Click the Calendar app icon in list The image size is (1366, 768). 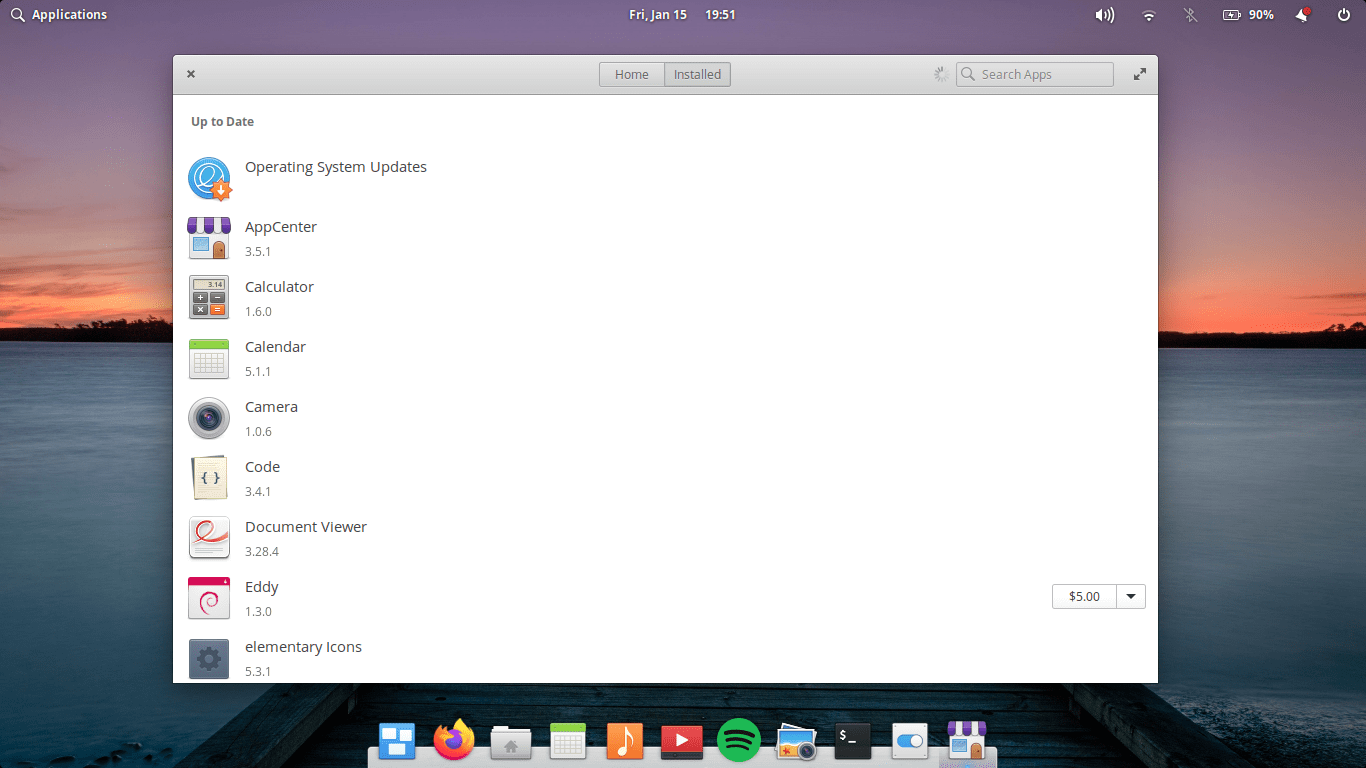click(x=209, y=359)
